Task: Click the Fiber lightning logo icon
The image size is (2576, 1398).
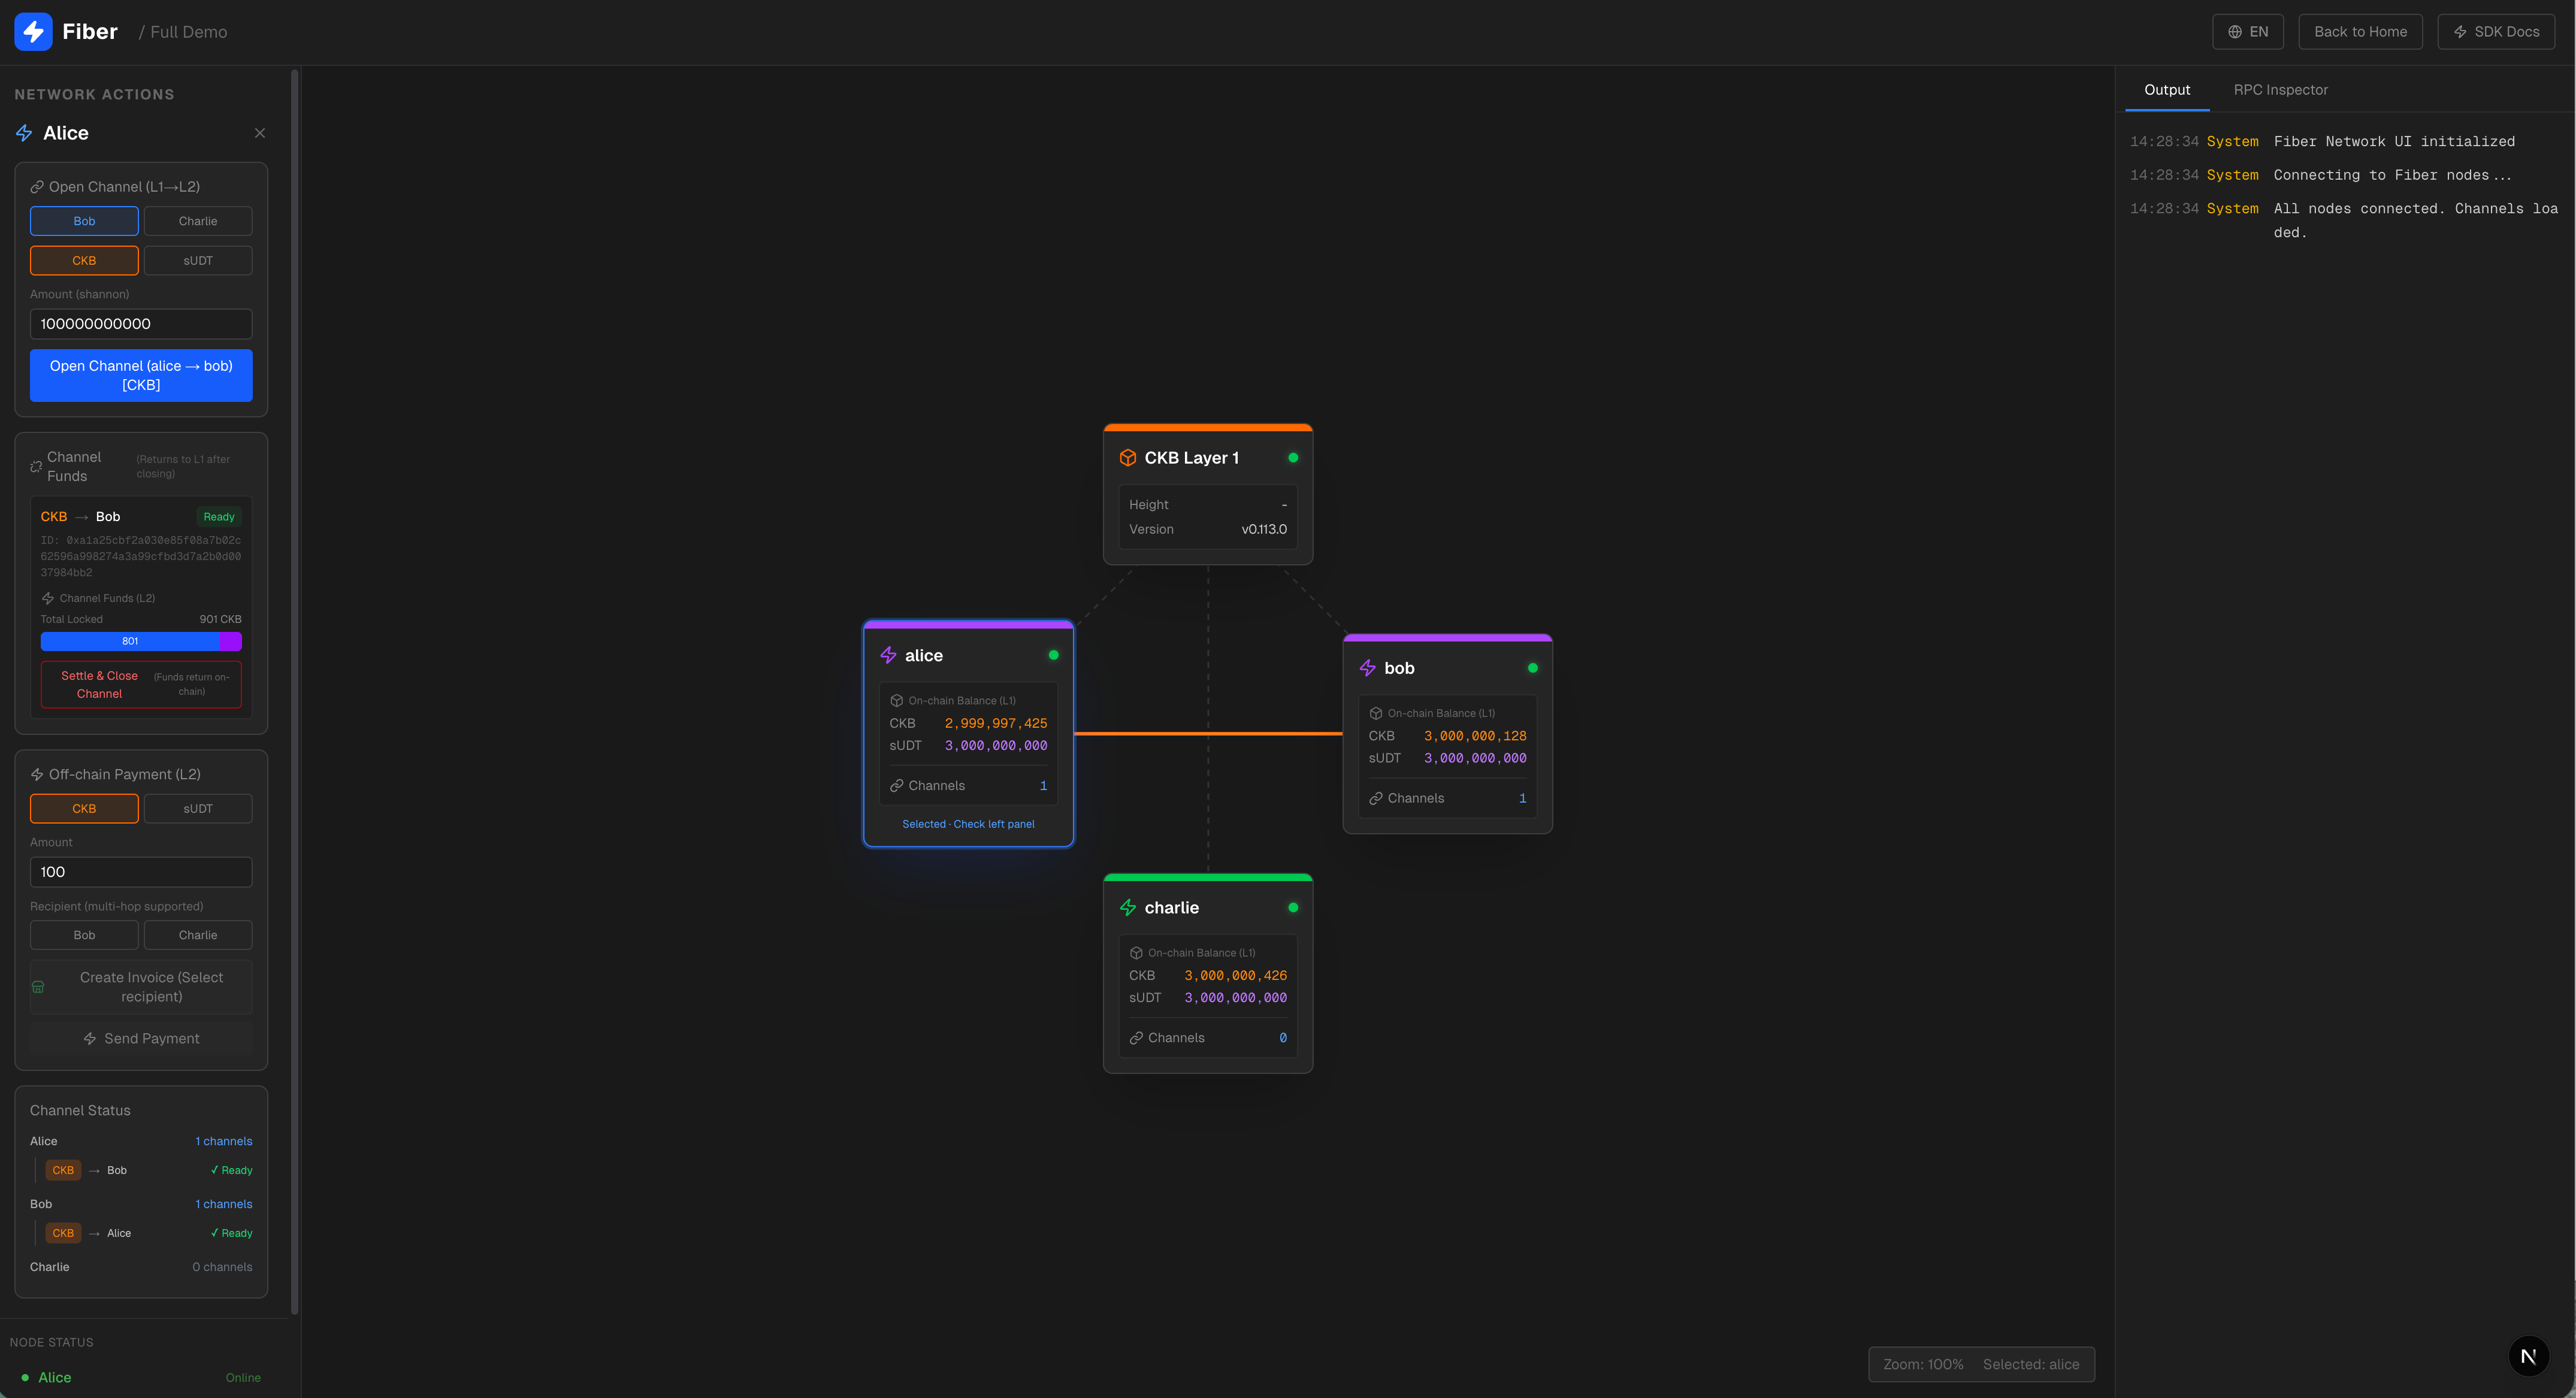Action: click(33, 31)
